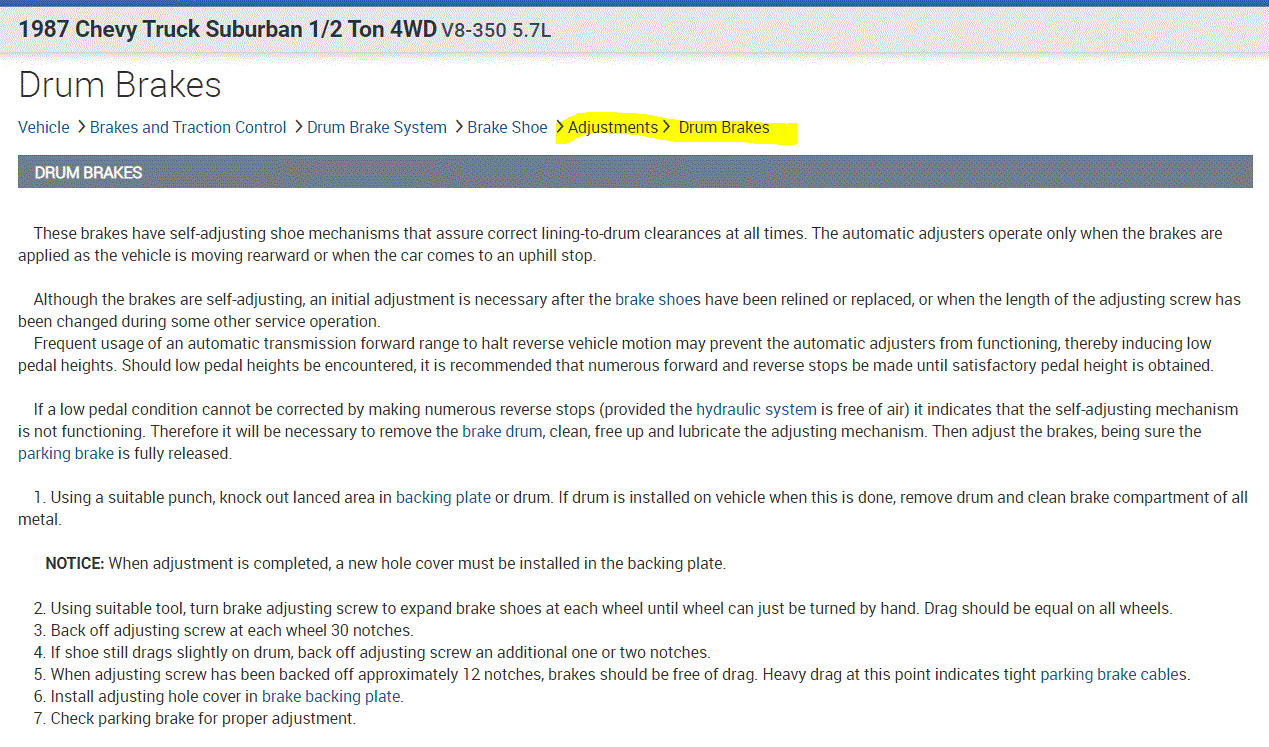Viewport: 1269px width, 747px height.
Task: Click the DRUM BRAKES section header bar
Action: tap(635, 172)
